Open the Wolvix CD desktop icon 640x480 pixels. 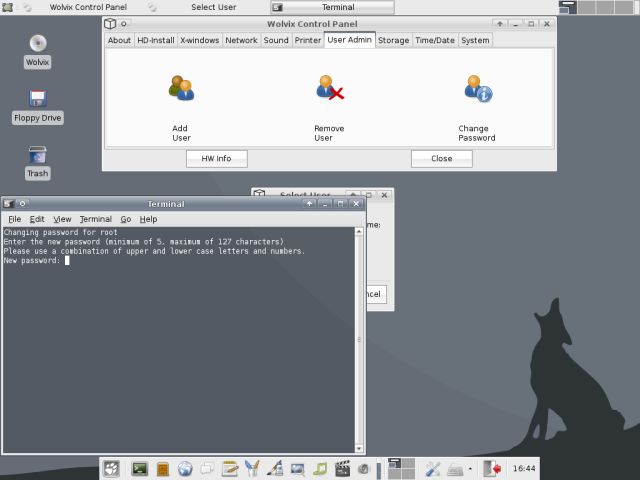38,51
